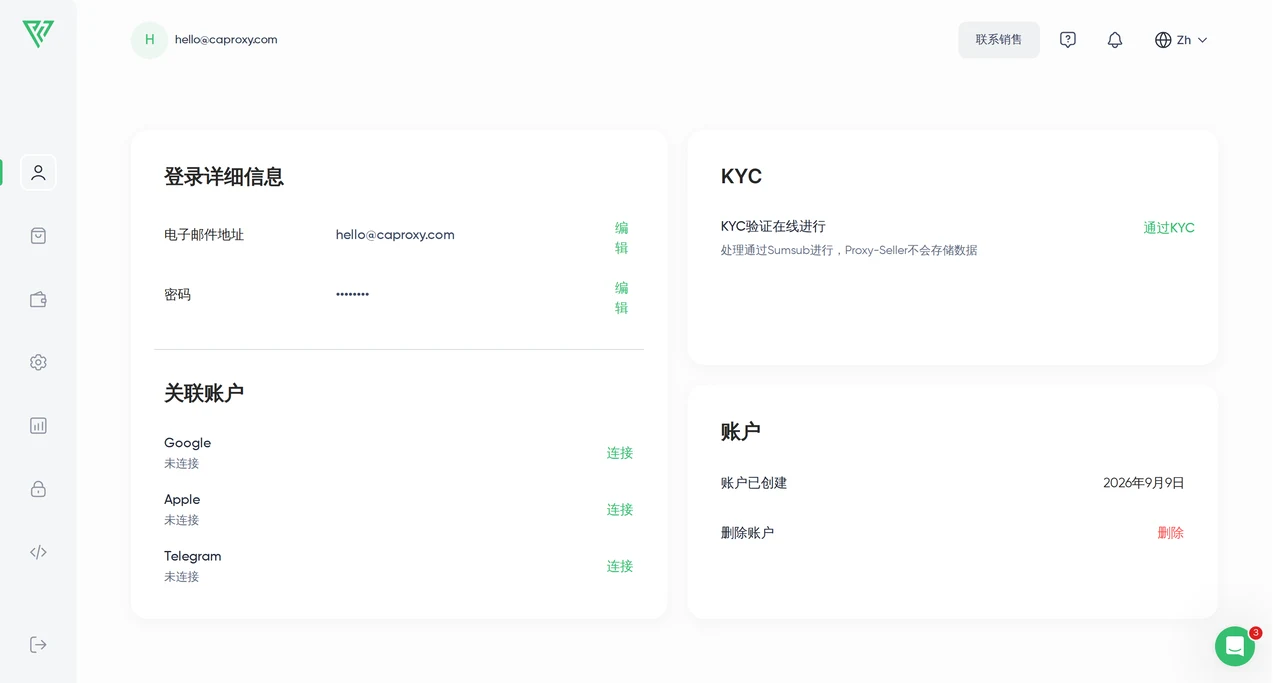Screen dimensions: 1280x683
Task: Click the logout icon in sidebar
Action: click(38, 644)
